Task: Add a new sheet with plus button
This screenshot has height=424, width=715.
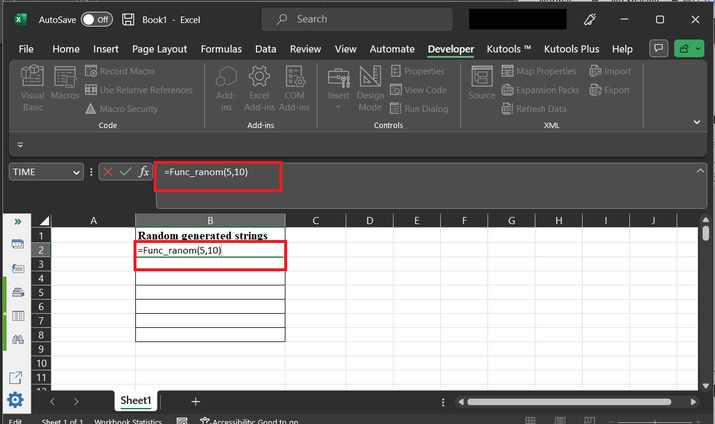Action: 196,401
